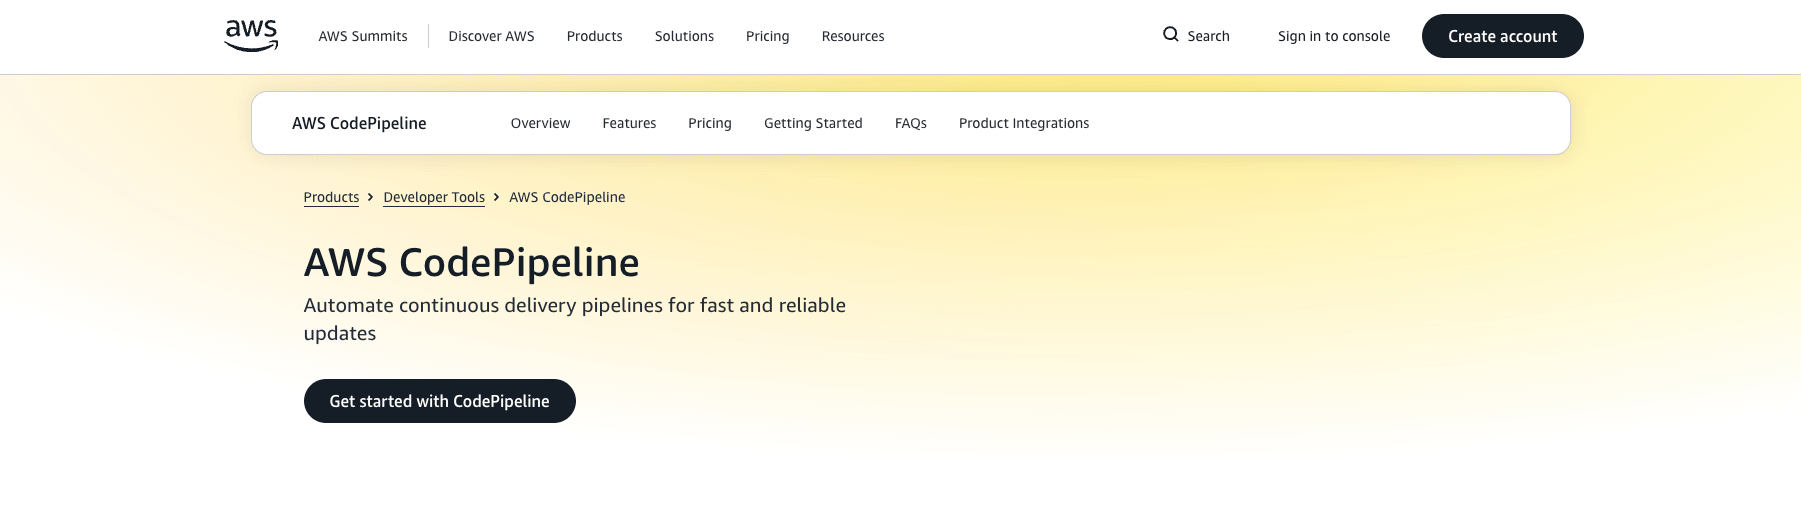Open the FAQs tab

[910, 123]
